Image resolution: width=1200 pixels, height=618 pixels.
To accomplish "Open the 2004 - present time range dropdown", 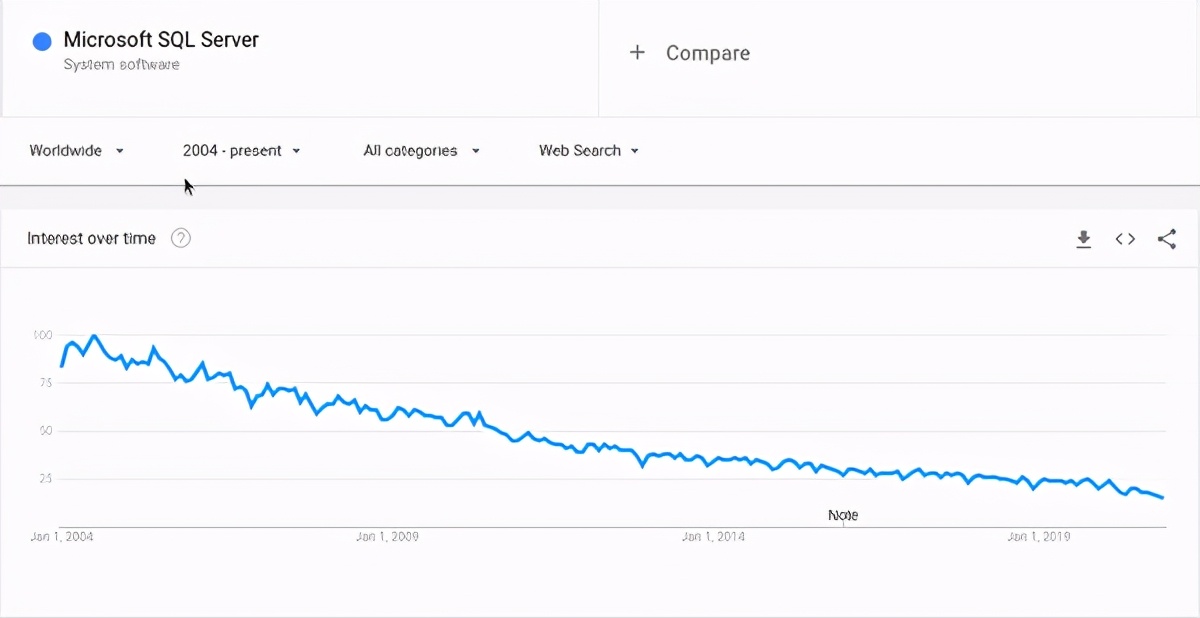I will pyautogui.click(x=241, y=151).
